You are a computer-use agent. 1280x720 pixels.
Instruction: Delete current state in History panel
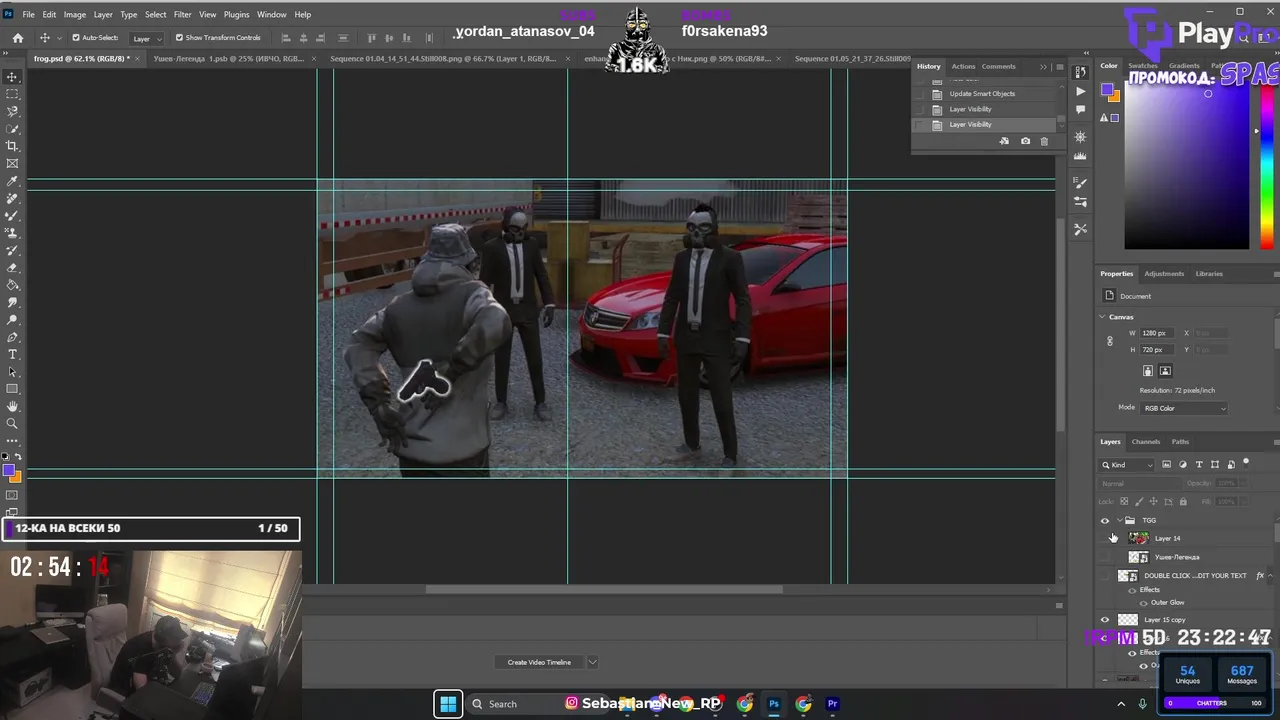coord(1044,141)
